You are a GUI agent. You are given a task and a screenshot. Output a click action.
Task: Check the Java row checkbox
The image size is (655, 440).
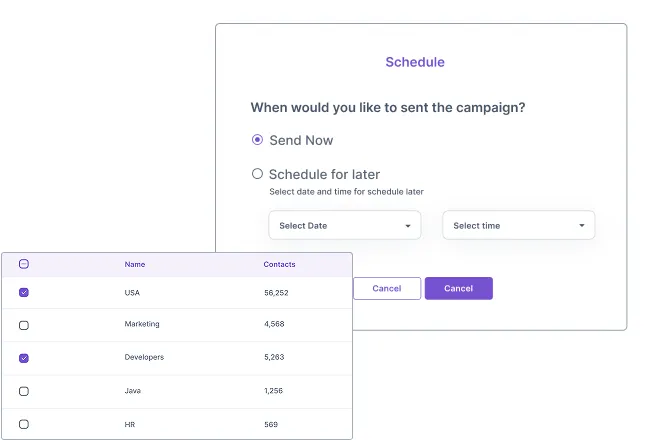coord(24,391)
